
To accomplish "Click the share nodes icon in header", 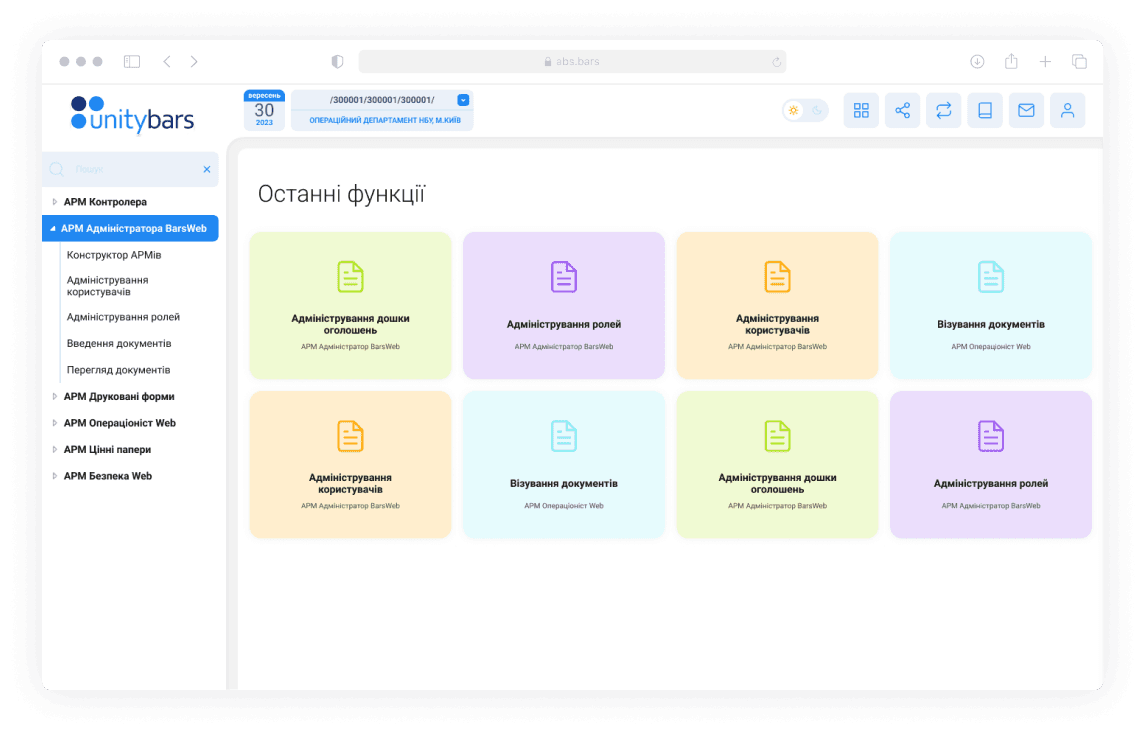I will coord(902,110).
